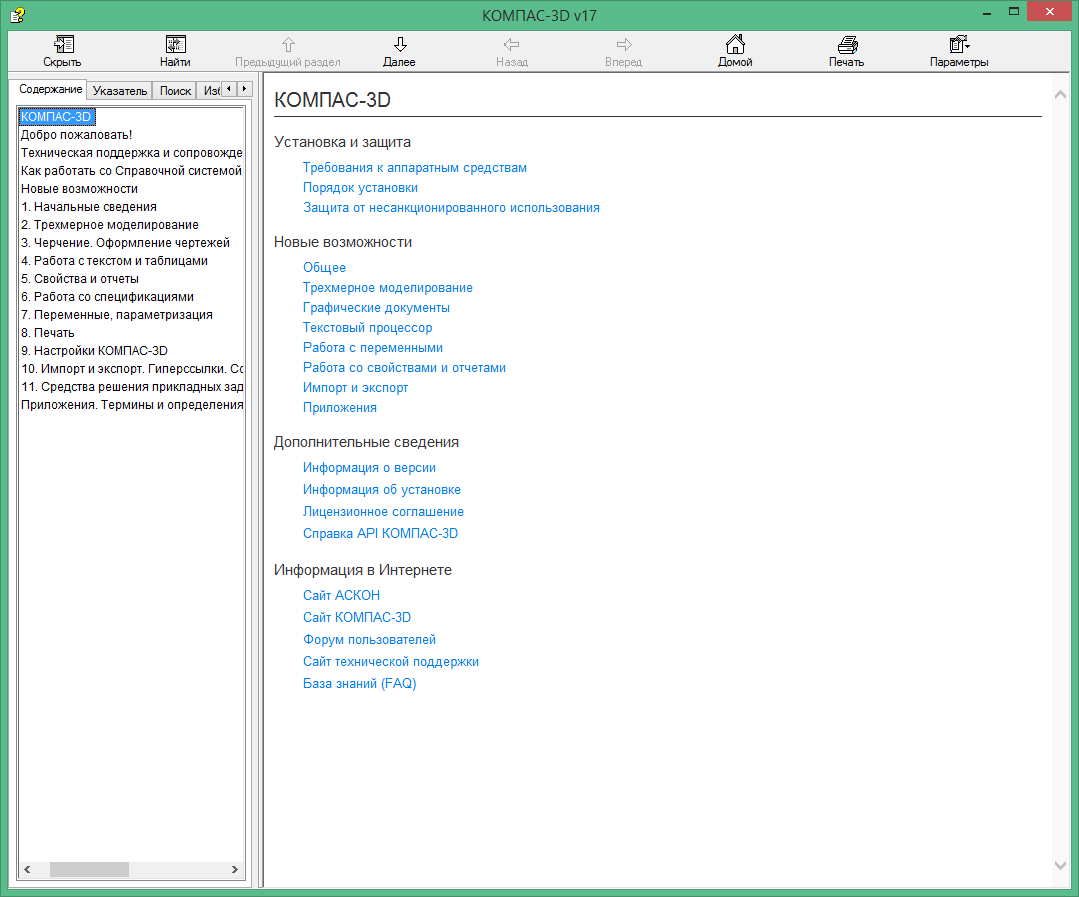
Task: Open Порядок установки link
Action: click(360, 188)
